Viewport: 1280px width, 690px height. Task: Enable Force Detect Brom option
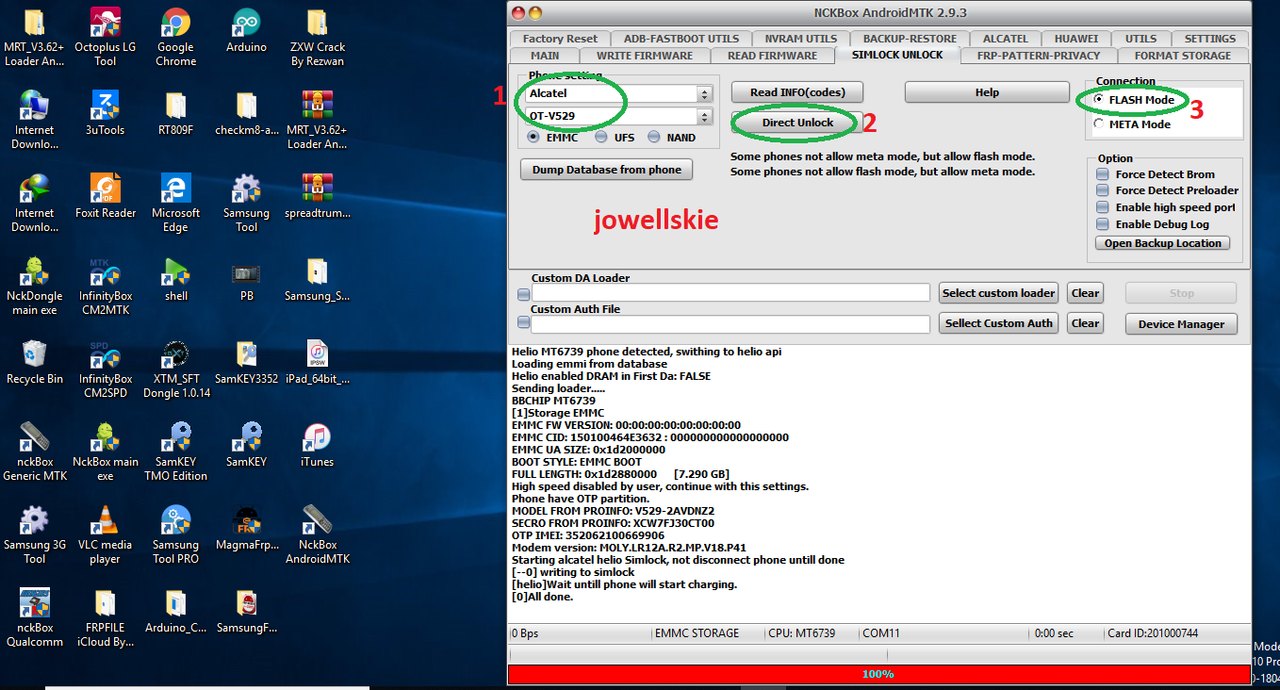1102,174
